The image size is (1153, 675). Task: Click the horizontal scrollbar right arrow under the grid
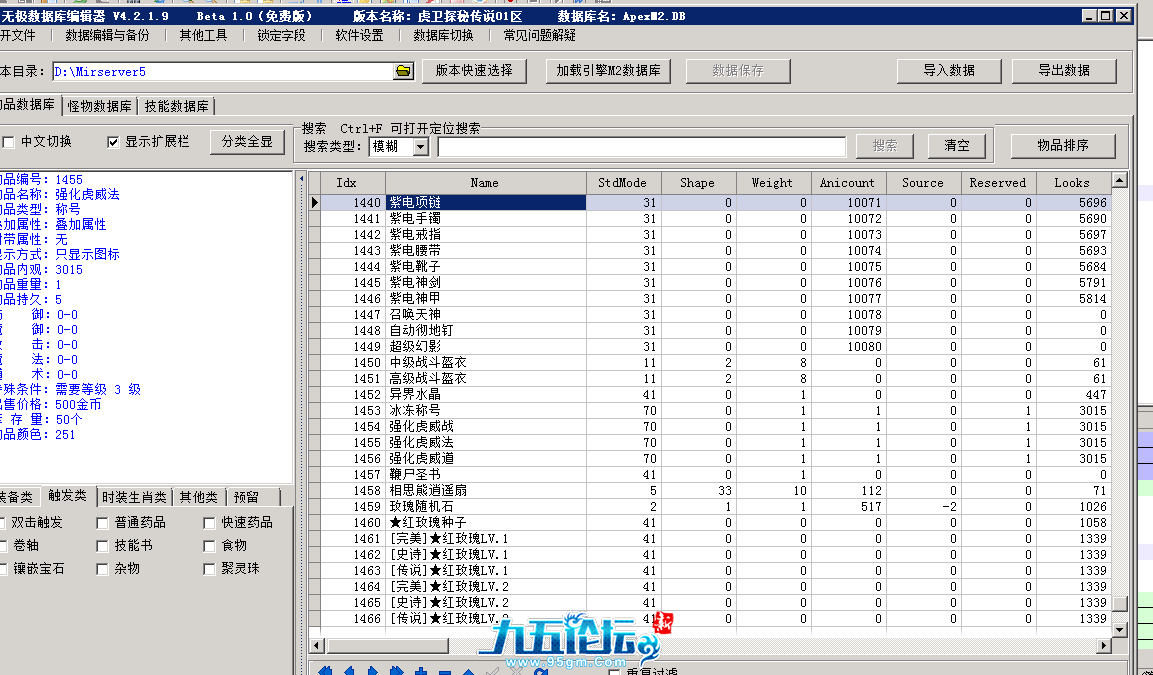pos(1103,645)
